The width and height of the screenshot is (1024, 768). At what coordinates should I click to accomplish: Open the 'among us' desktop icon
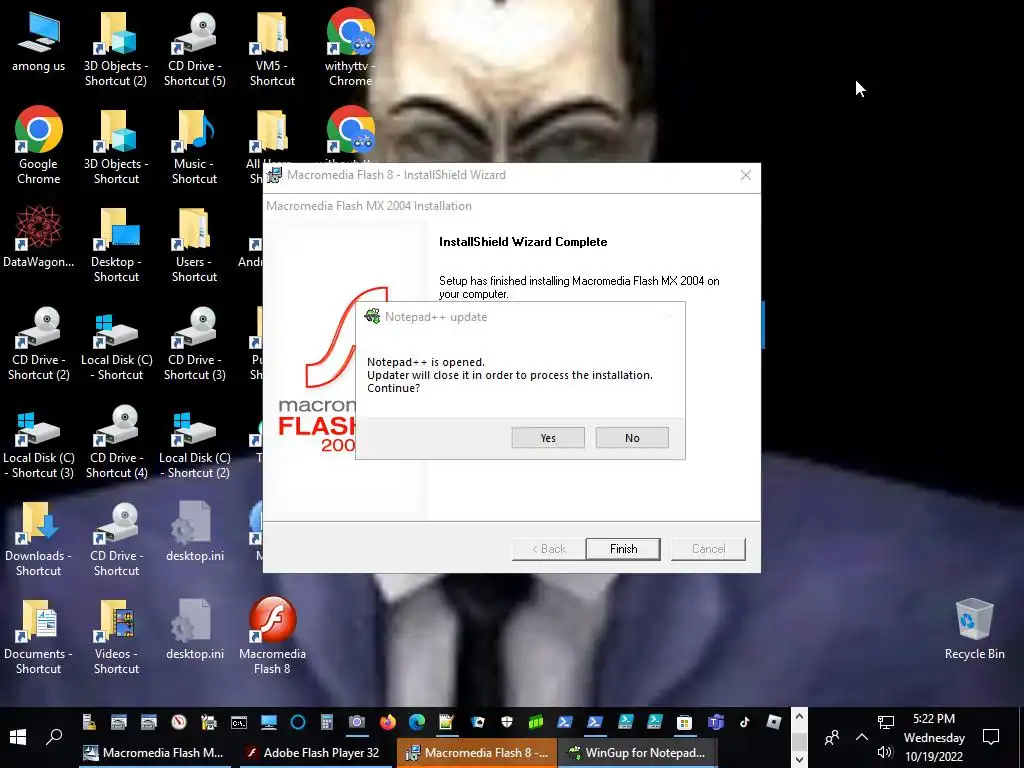[x=39, y=42]
